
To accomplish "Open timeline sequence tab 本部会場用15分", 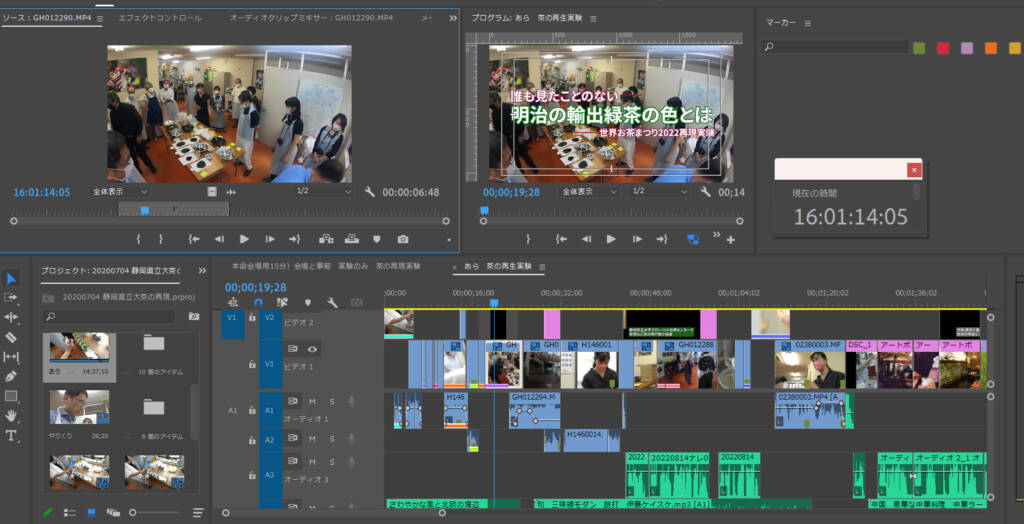I will [326, 267].
